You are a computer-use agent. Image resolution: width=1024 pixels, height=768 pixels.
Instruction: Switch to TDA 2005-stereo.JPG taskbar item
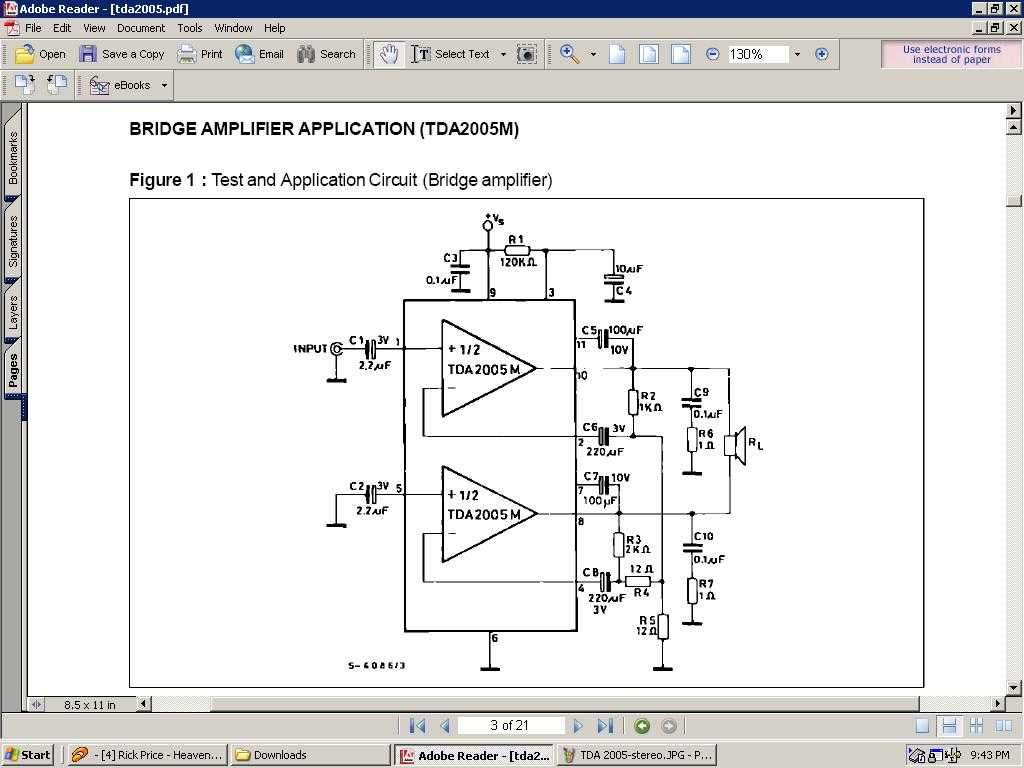click(x=637, y=755)
